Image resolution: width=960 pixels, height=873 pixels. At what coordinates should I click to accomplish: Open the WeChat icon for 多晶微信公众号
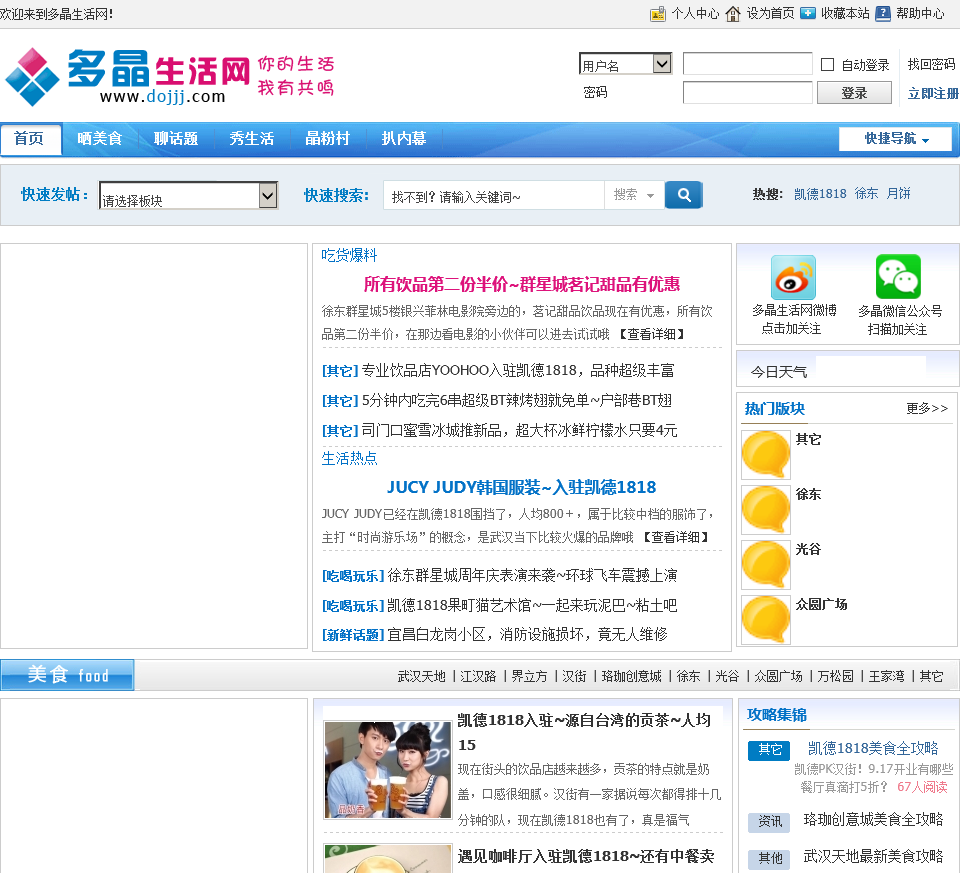pyautogui.click(x=898, y=277)
